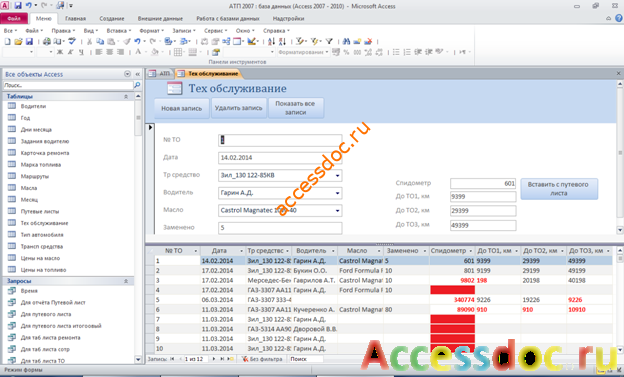Open the Записи menu
The image size is (624, 377).
183,31
